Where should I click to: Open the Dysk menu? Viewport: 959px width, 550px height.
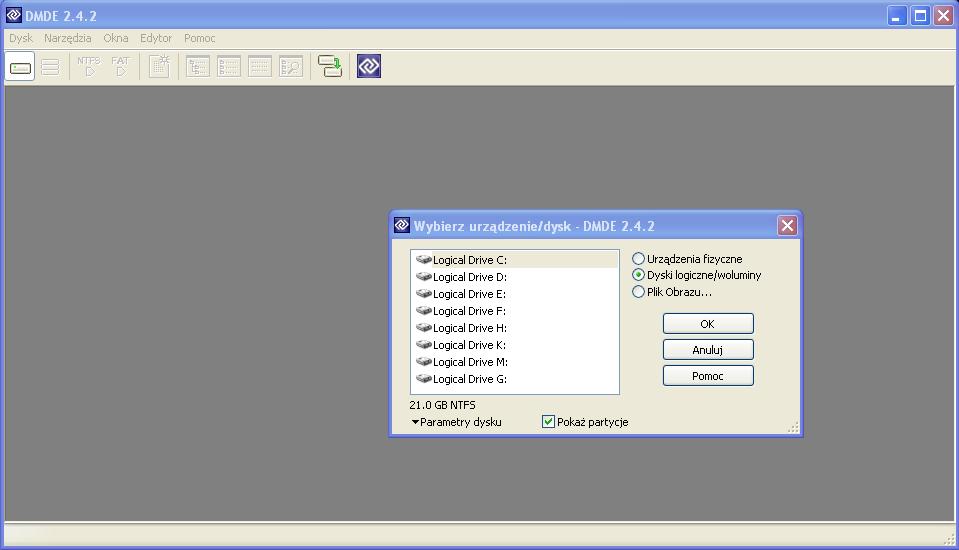click(21, 38)
